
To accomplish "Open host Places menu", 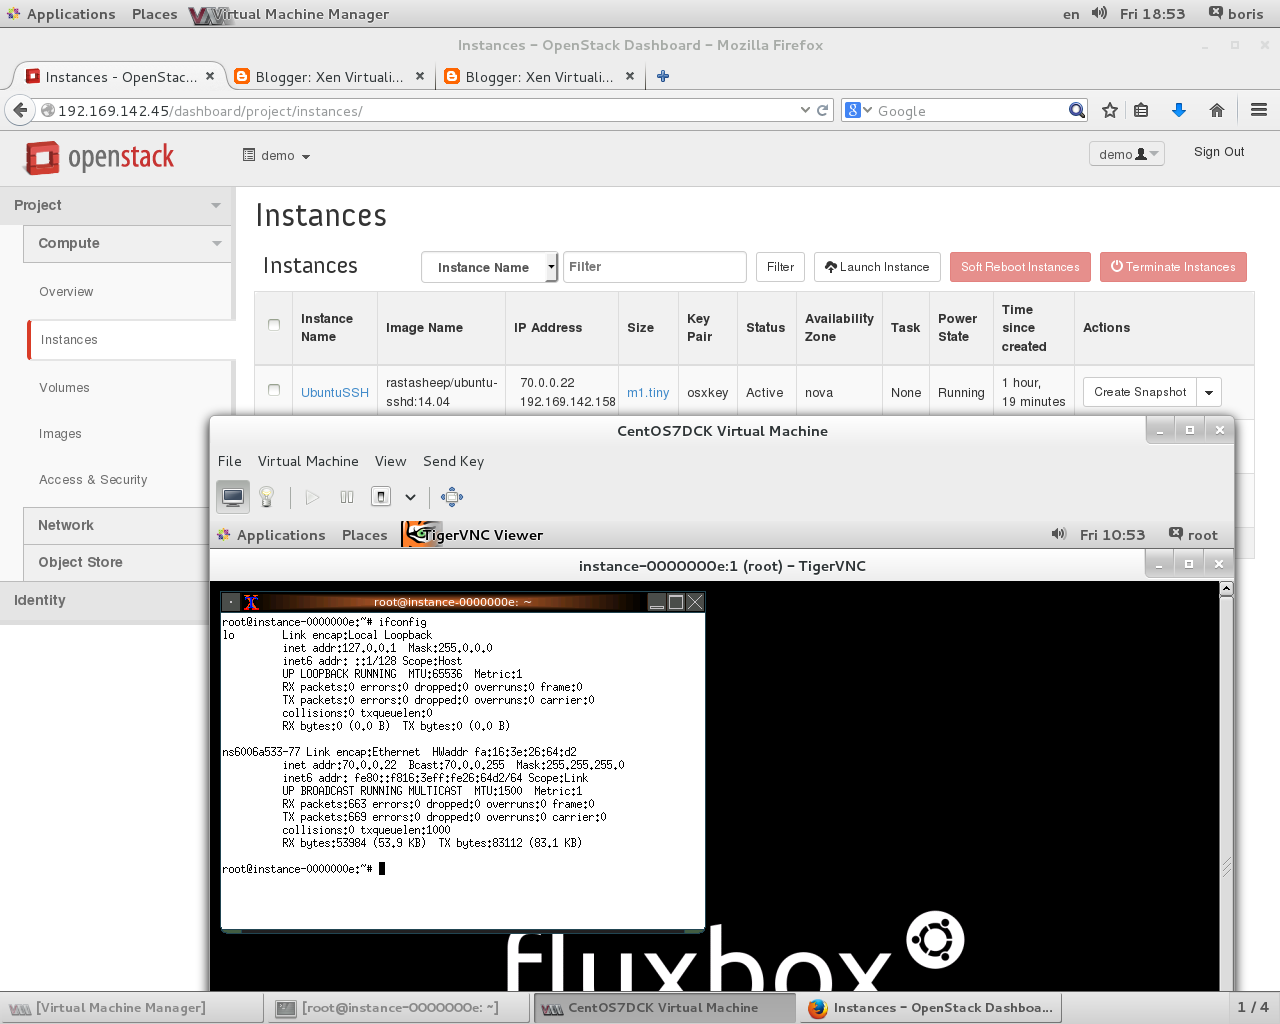I will pyautogui.click(x=154, y=14).
